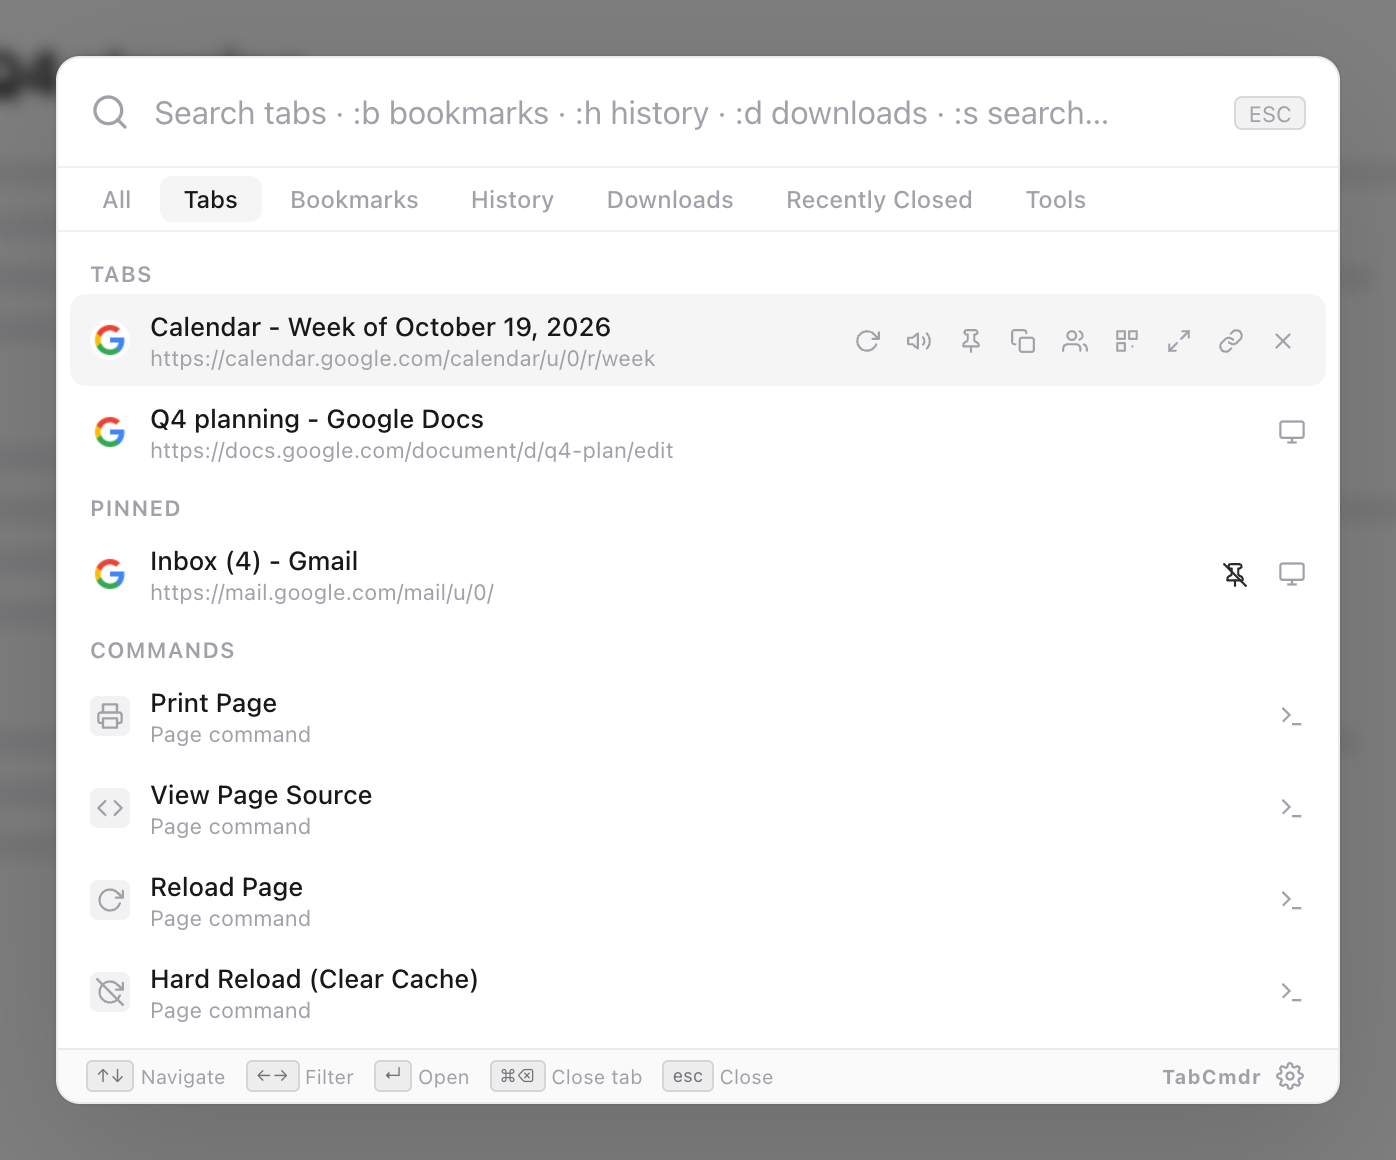
Task: Mute the Calendar tab with the speaker icon
Action: click(x=919, y=341)
